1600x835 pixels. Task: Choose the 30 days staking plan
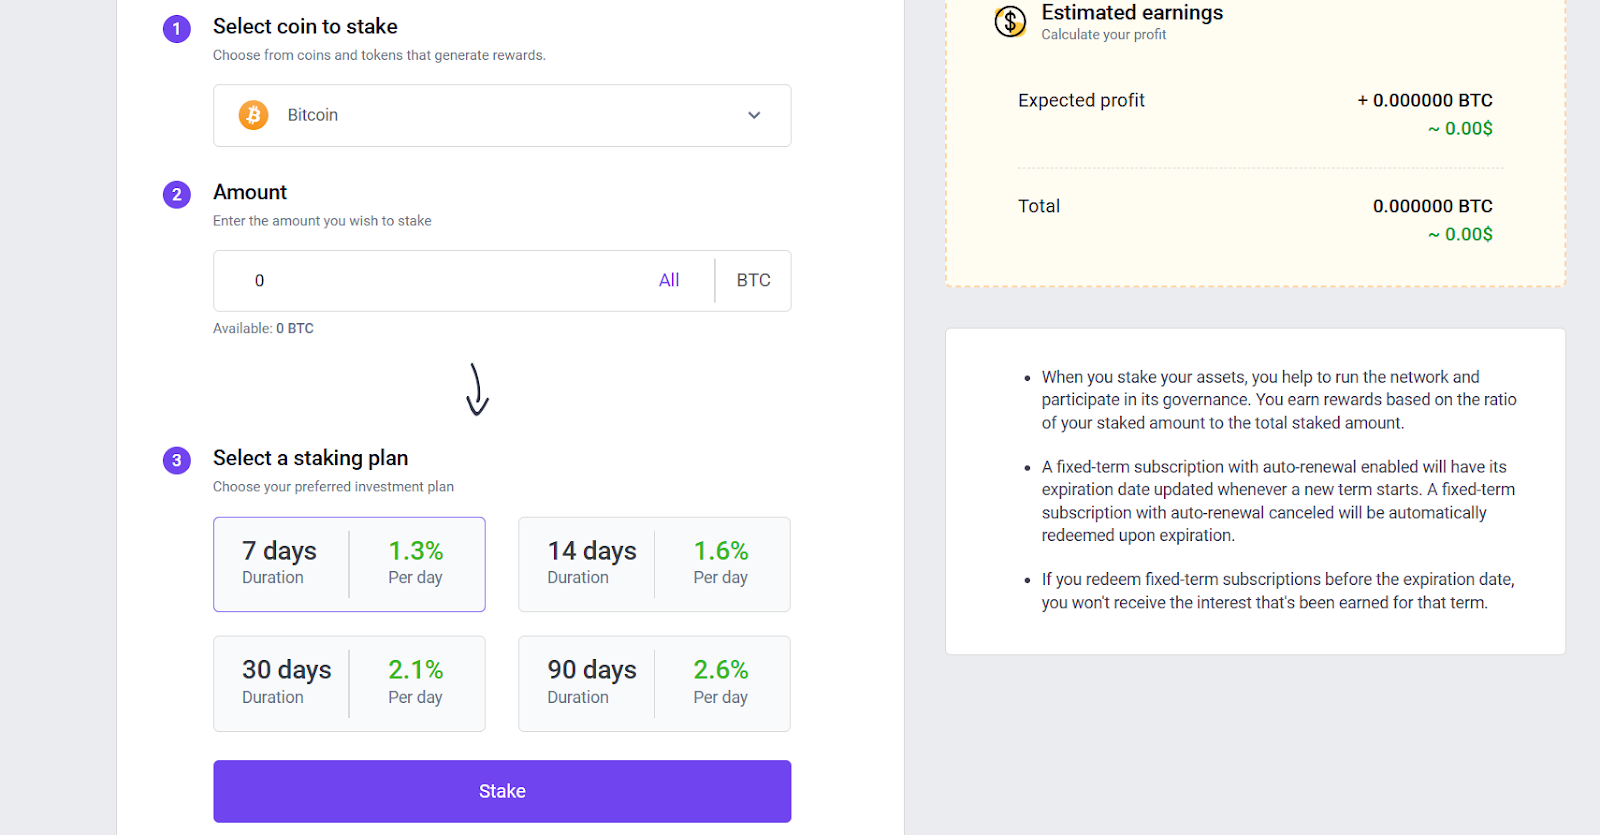349,684
